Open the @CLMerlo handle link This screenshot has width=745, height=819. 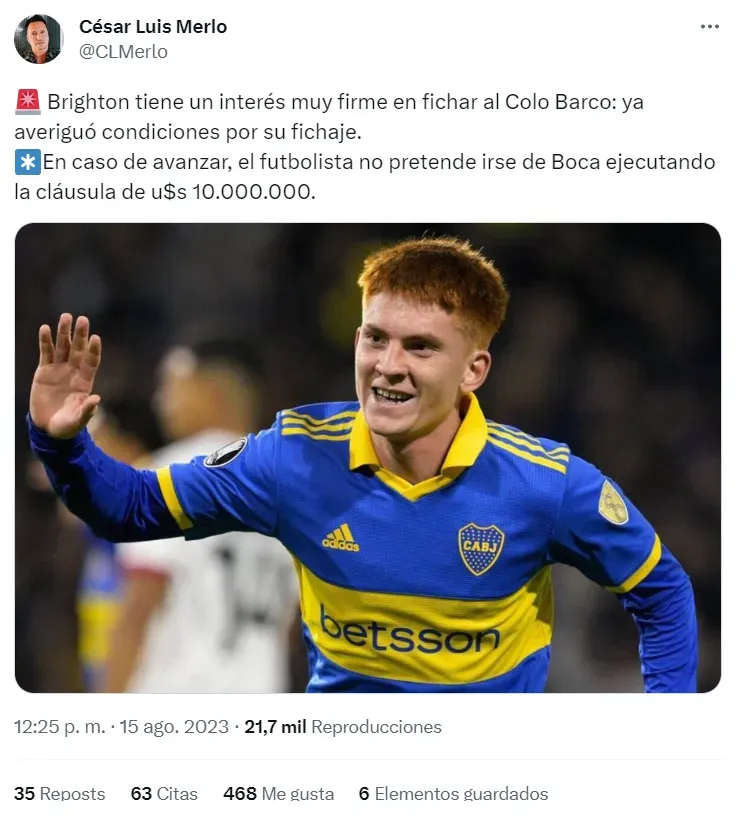[123, 52]
